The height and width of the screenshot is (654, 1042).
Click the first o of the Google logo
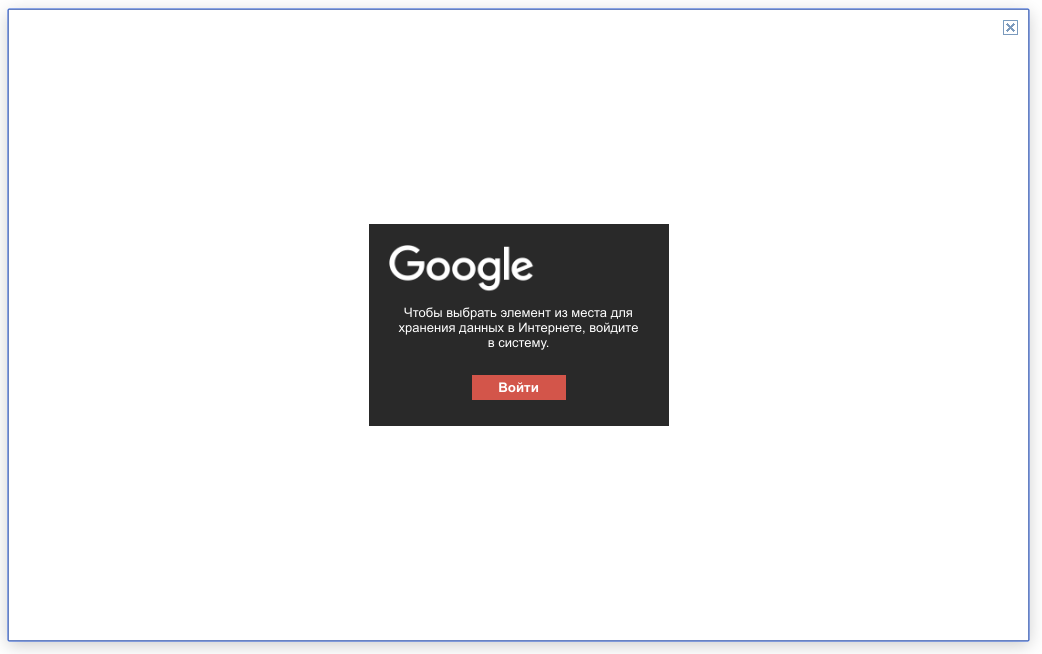438,269
